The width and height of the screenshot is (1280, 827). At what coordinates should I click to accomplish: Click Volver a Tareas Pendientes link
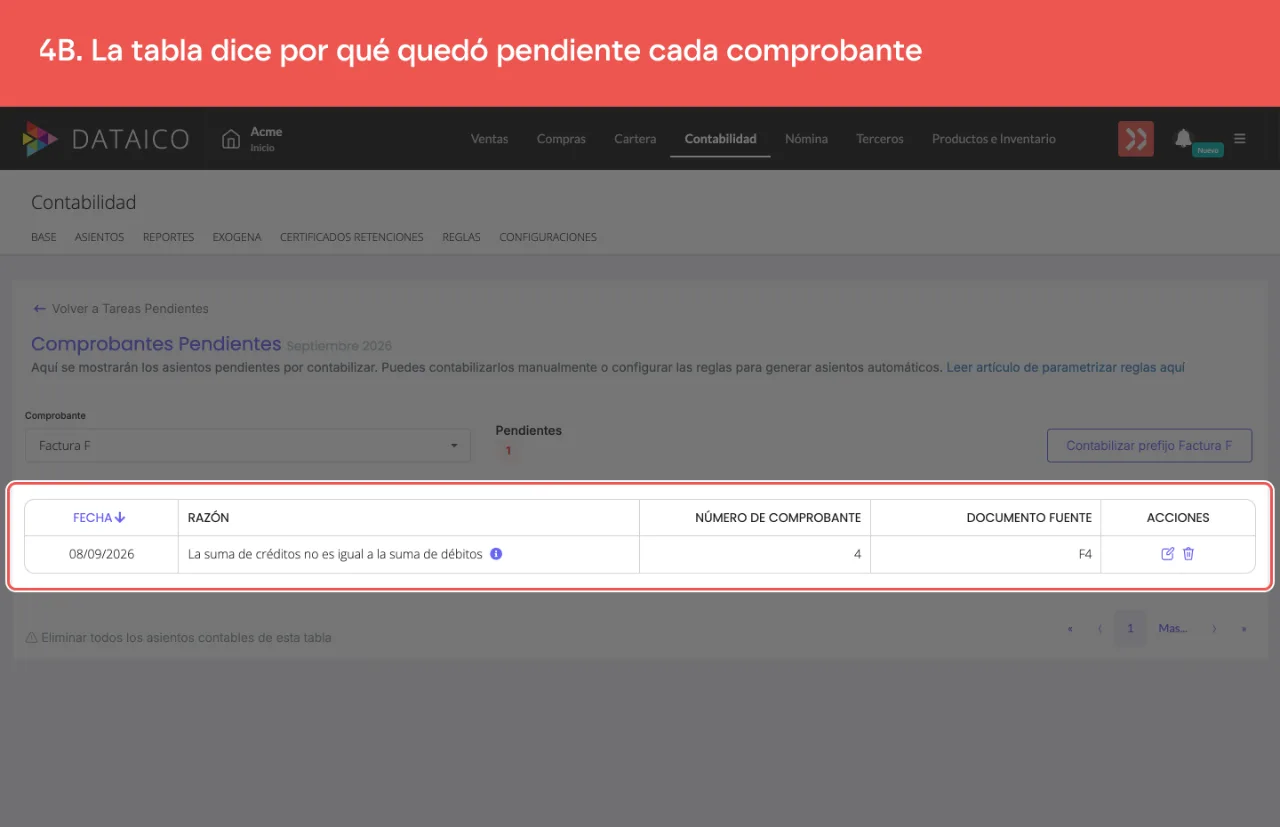121,309
